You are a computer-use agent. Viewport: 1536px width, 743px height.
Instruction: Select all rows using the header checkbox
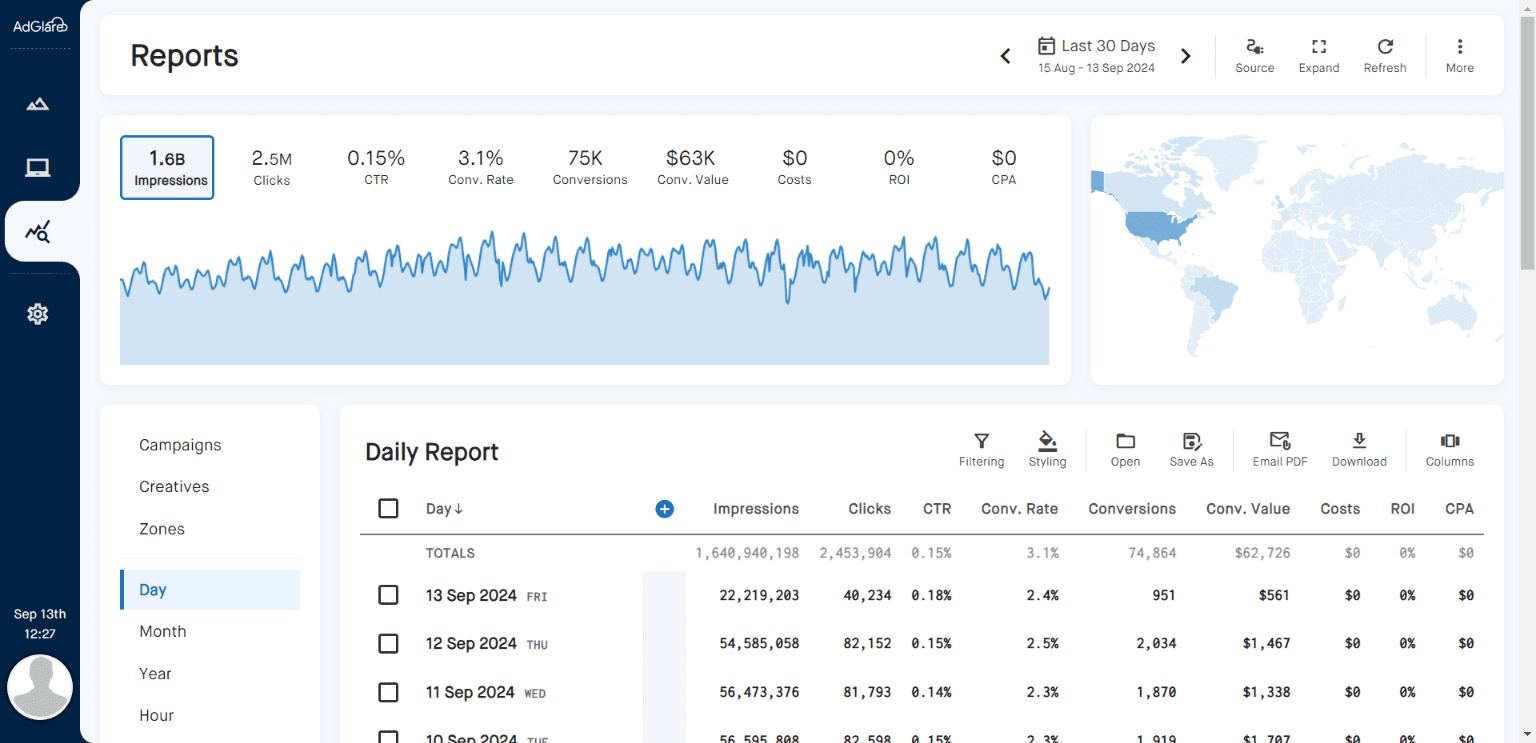coord(388,508)
